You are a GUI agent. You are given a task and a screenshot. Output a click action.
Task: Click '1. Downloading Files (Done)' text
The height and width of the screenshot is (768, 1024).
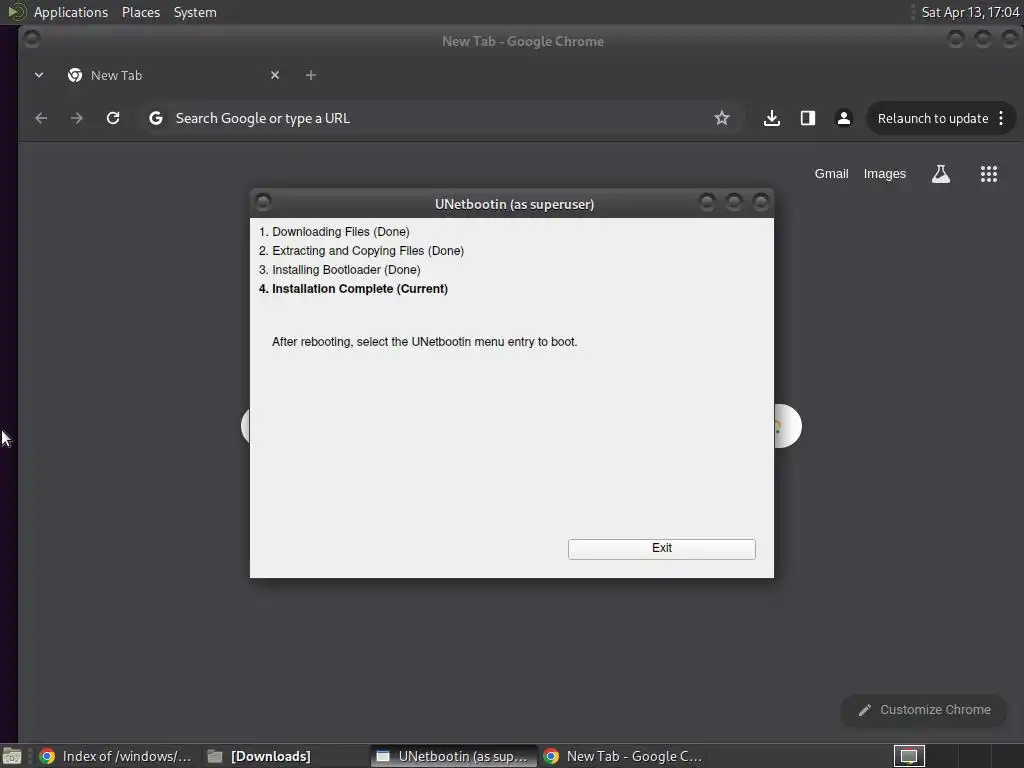(334, 232)
